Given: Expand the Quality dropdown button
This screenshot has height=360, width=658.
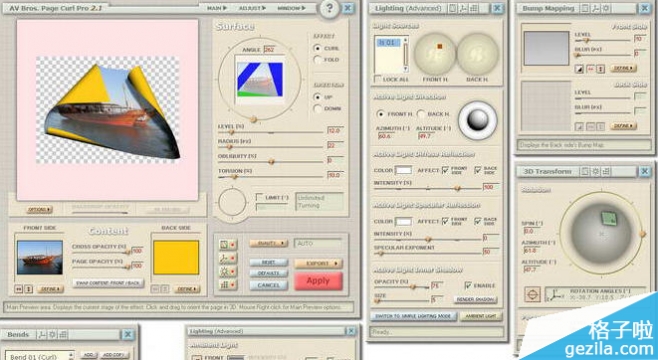Looking at the screenshot, I should (x=269, y=243).
